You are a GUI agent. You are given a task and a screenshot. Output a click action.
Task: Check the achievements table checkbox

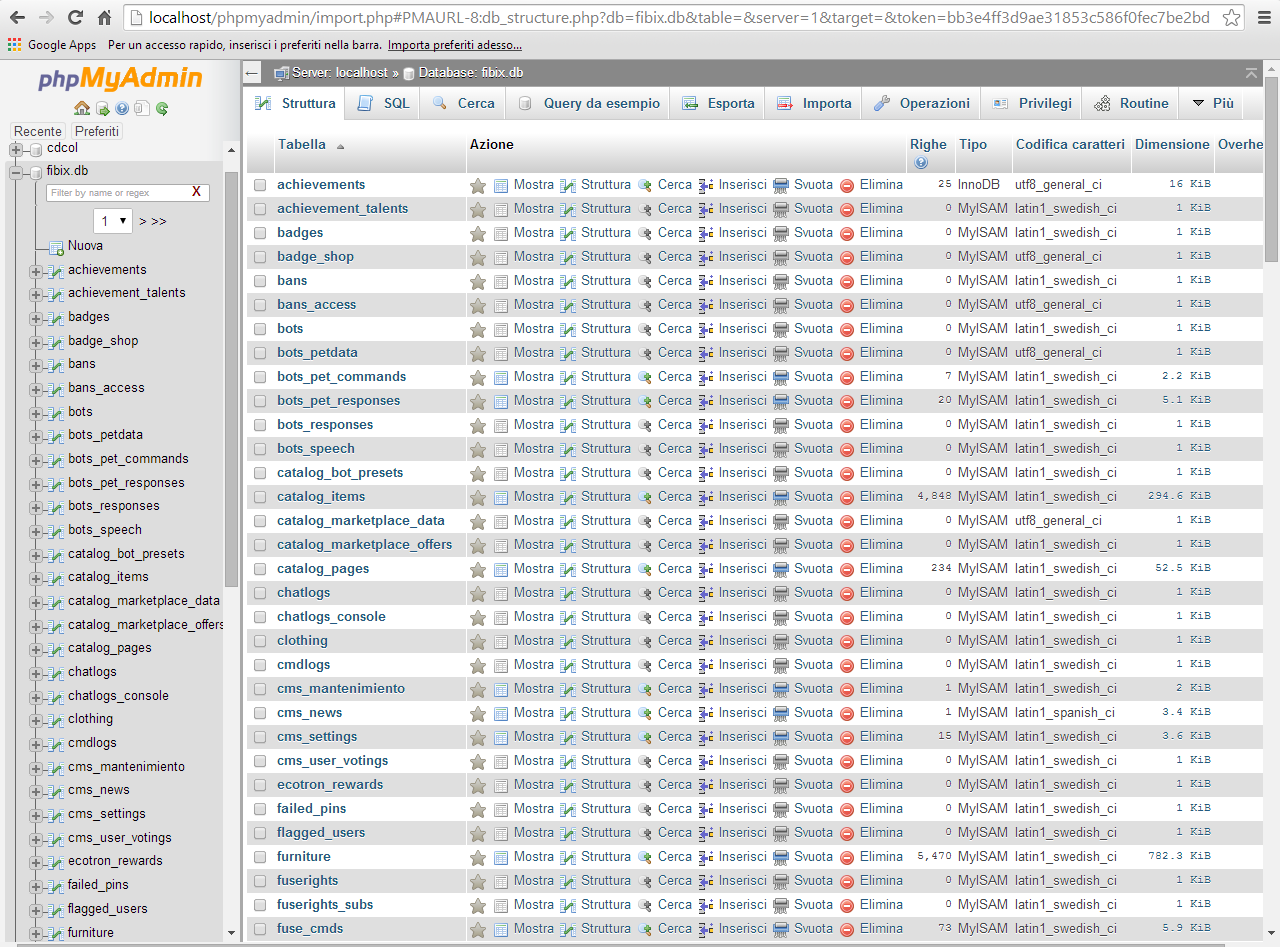(260, 185)
